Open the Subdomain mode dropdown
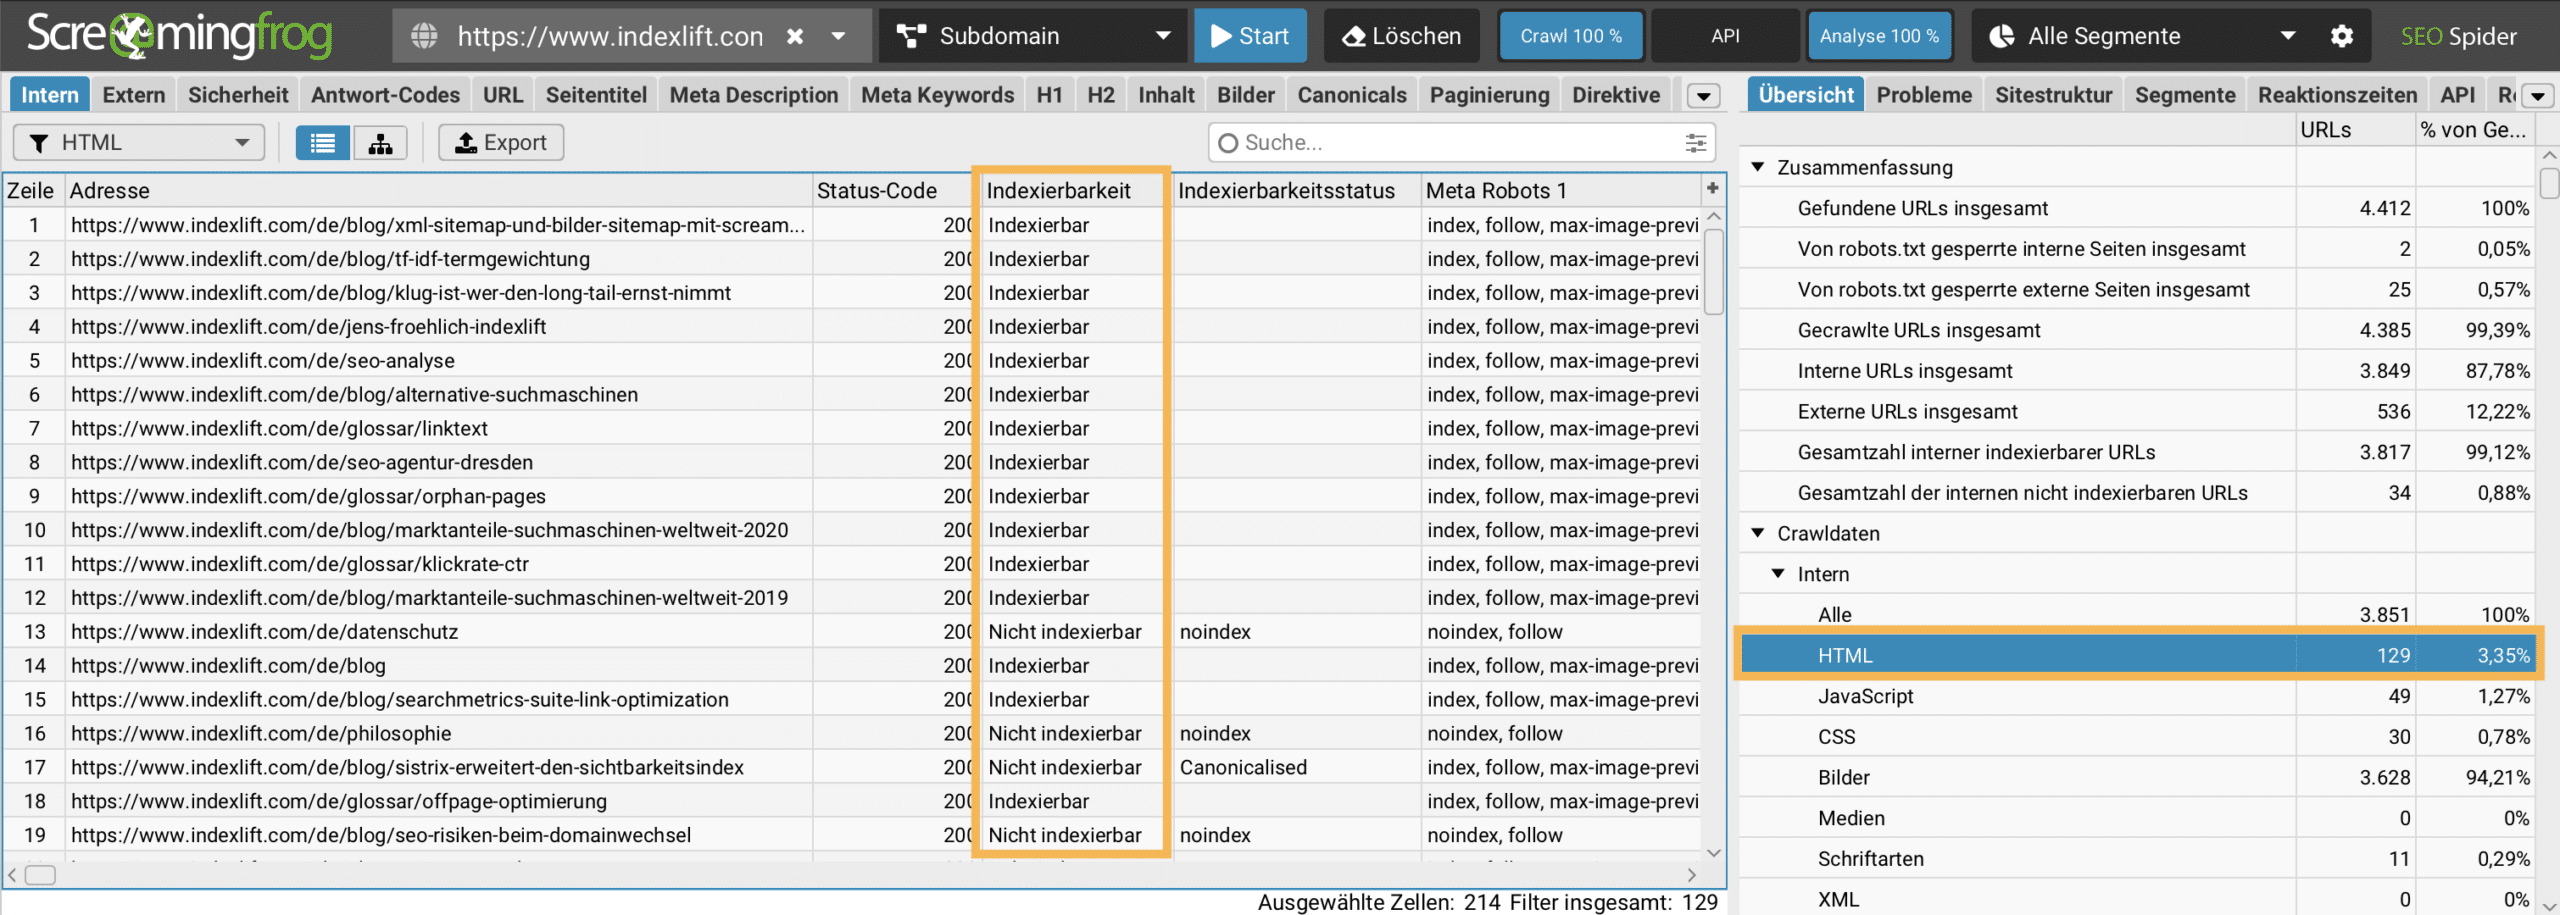Viewport: 2560px width, 915px height. tap(1033, 36)
